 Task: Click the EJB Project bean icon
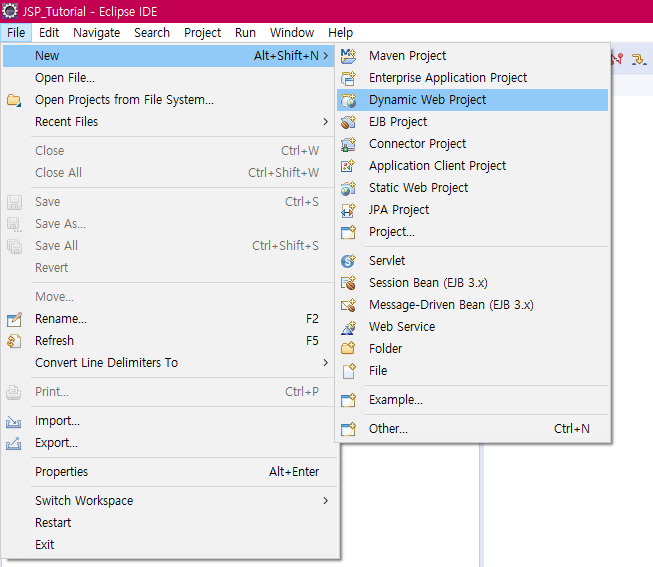pos(348,122)
